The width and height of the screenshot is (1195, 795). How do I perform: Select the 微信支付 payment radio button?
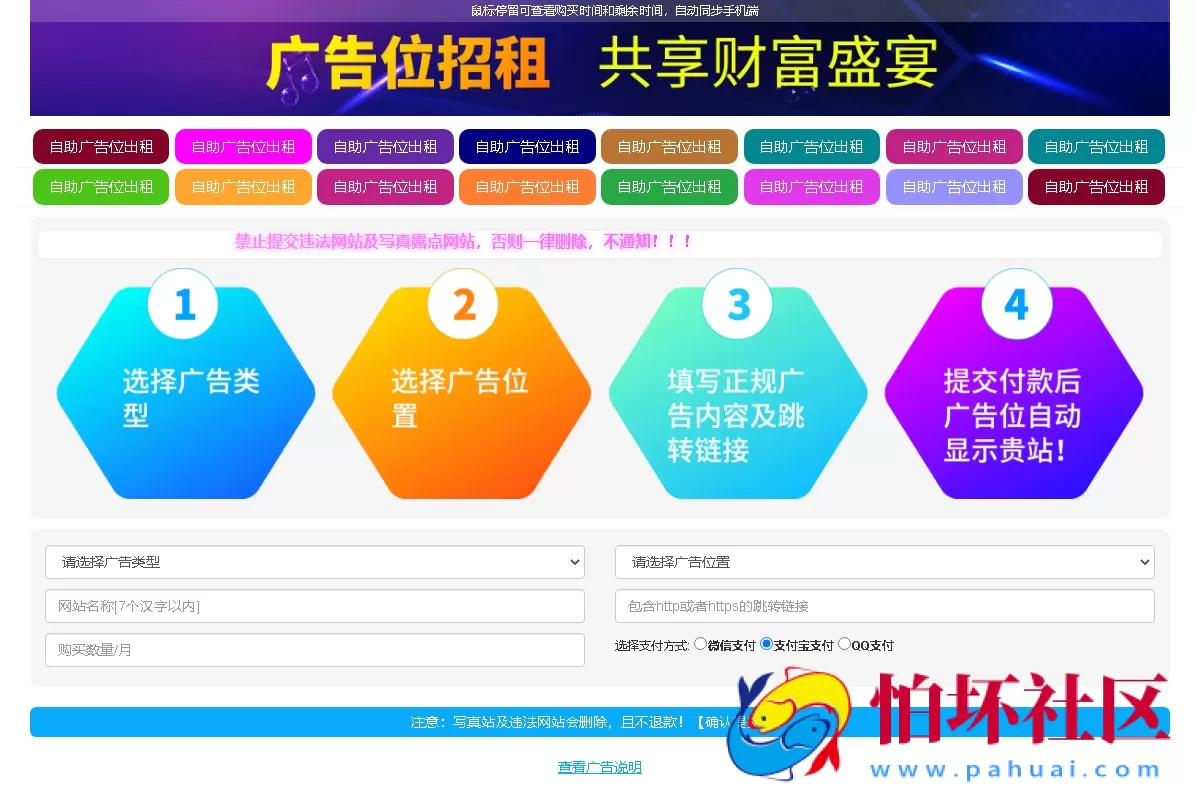click(x=701, y=644)
